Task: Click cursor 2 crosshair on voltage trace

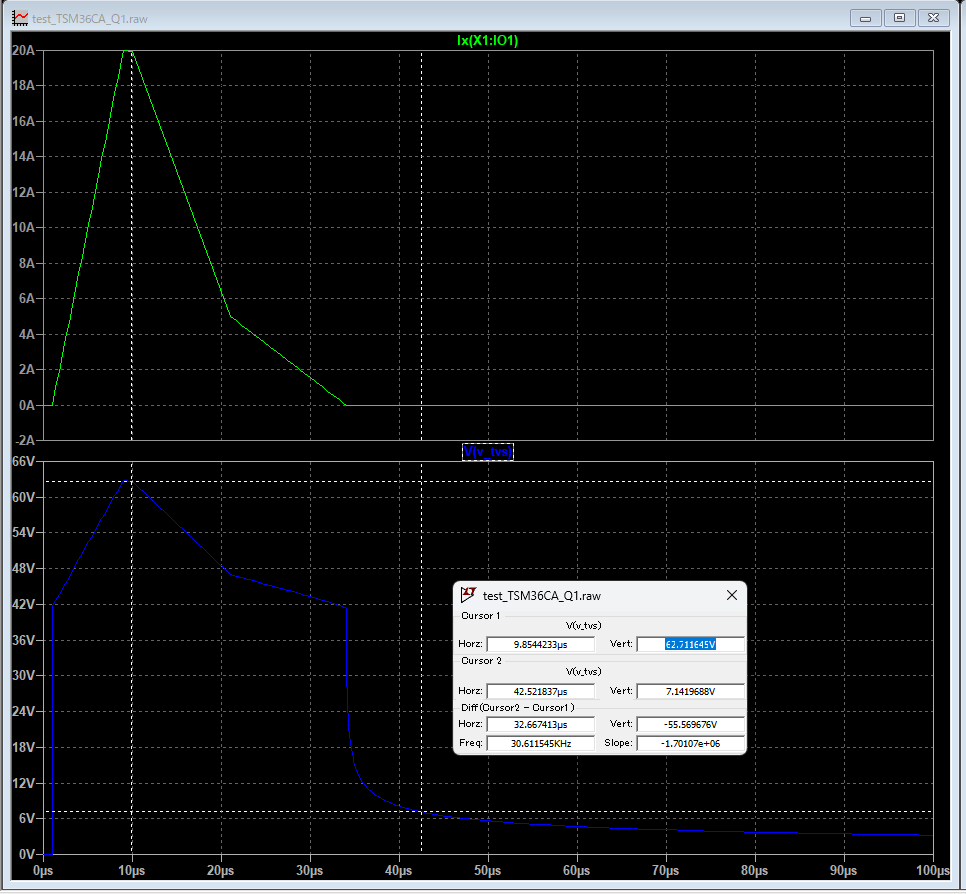Action: [421, 811]
